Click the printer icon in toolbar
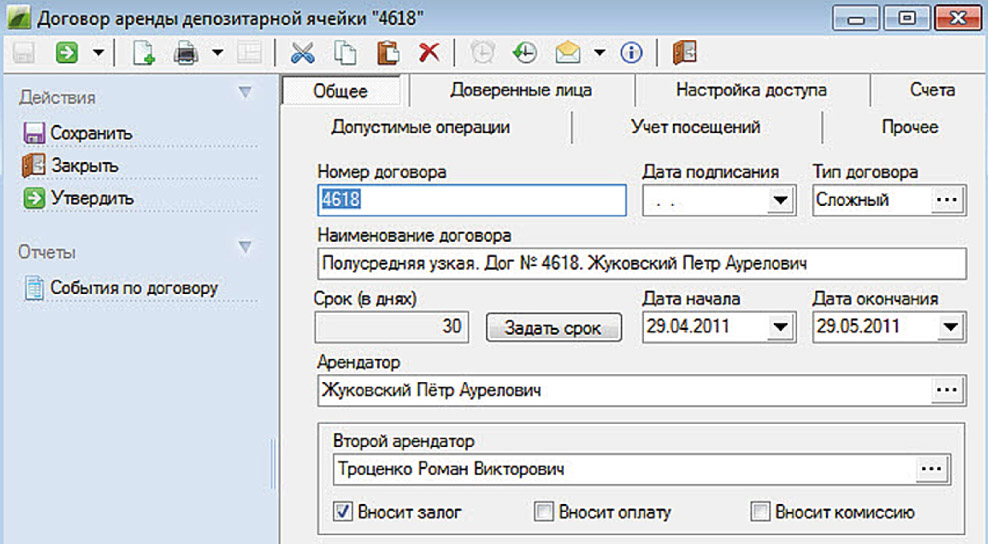 click(186, 53)
